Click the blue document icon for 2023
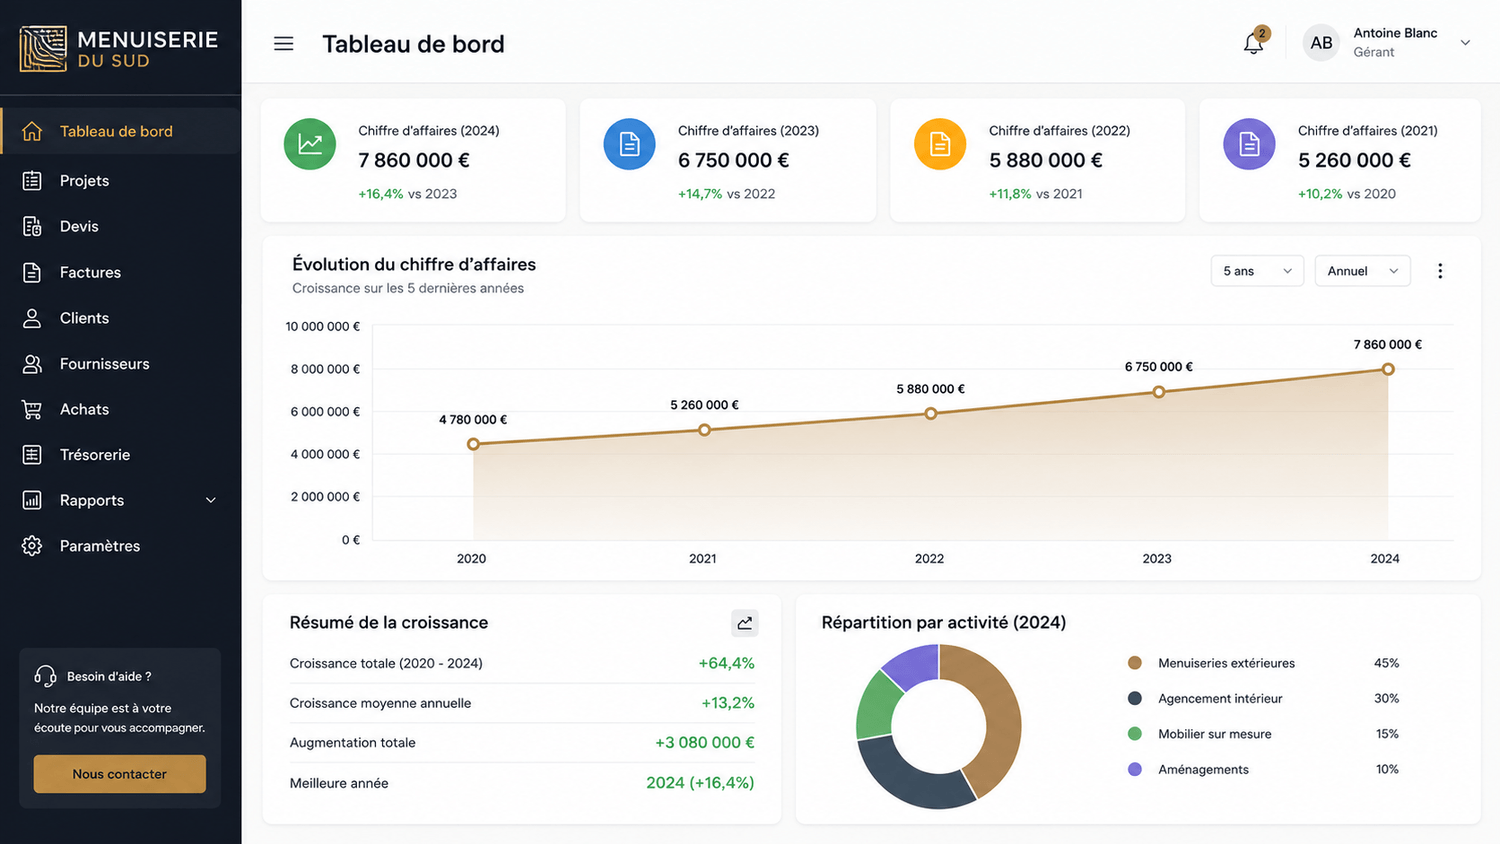 pyautogui.click(x=629, y=144)
